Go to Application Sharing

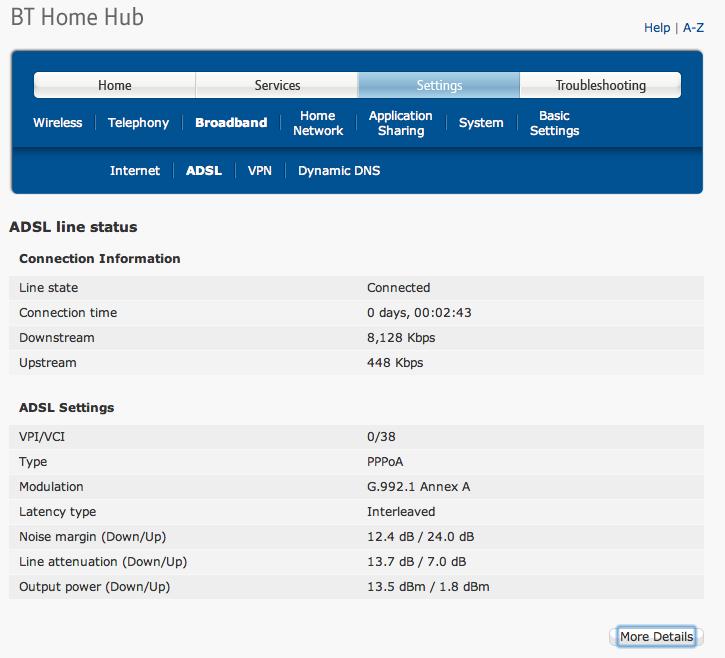click(401, 123)
